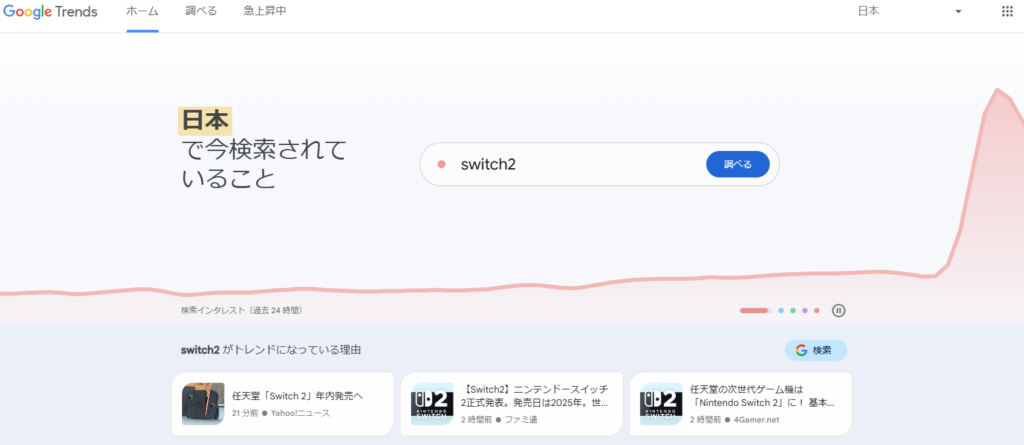
Task: Open 4Gamer.net 次世代ゲーム機 article
Action: coord(741,404)
